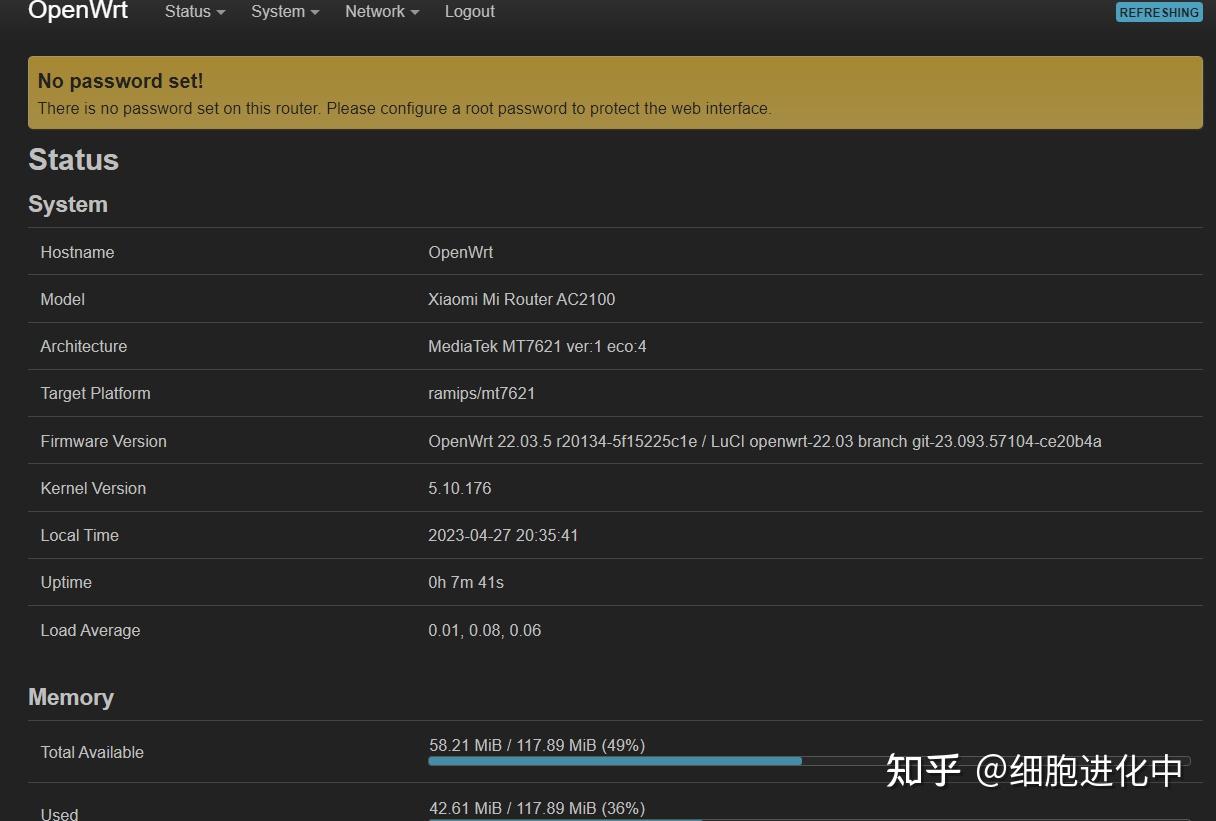Open the System menu dropdown
Viewport: 1216px width, 821px height.
pos(277,12)
